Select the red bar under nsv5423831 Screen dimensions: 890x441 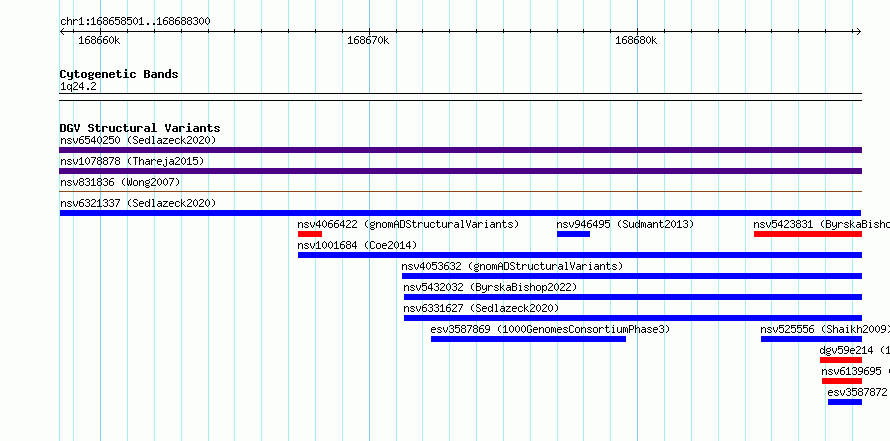tap(808, 234)
